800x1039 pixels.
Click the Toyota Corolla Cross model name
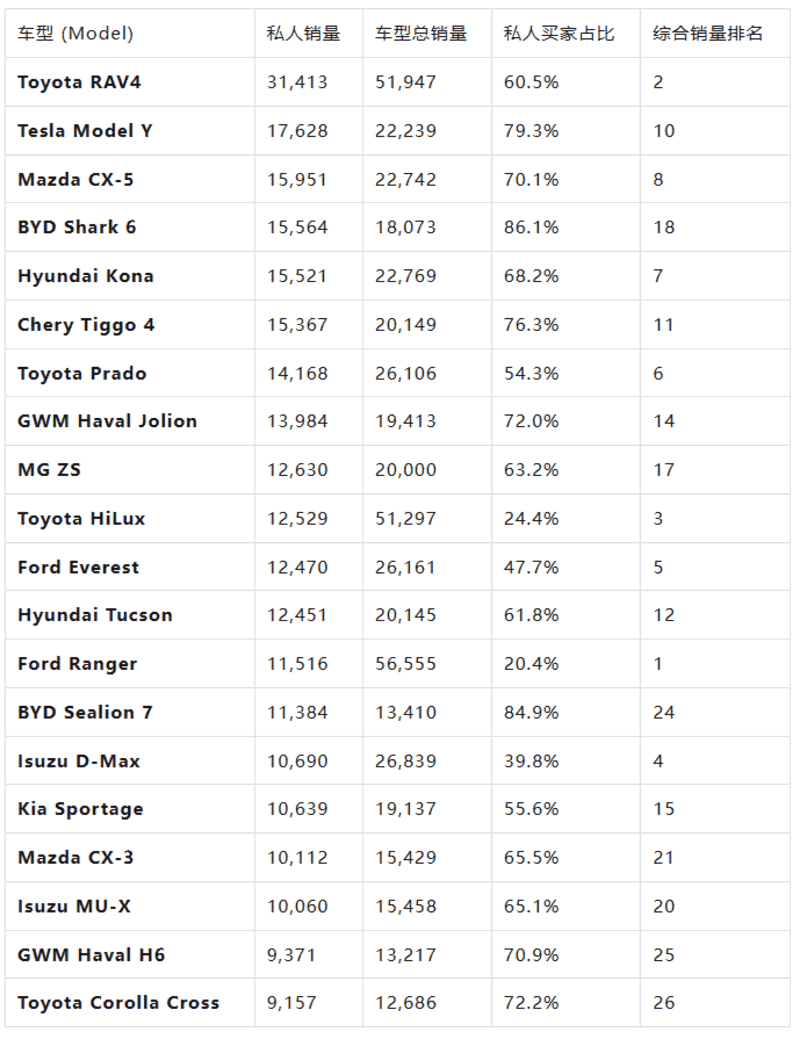[118, 1002]
